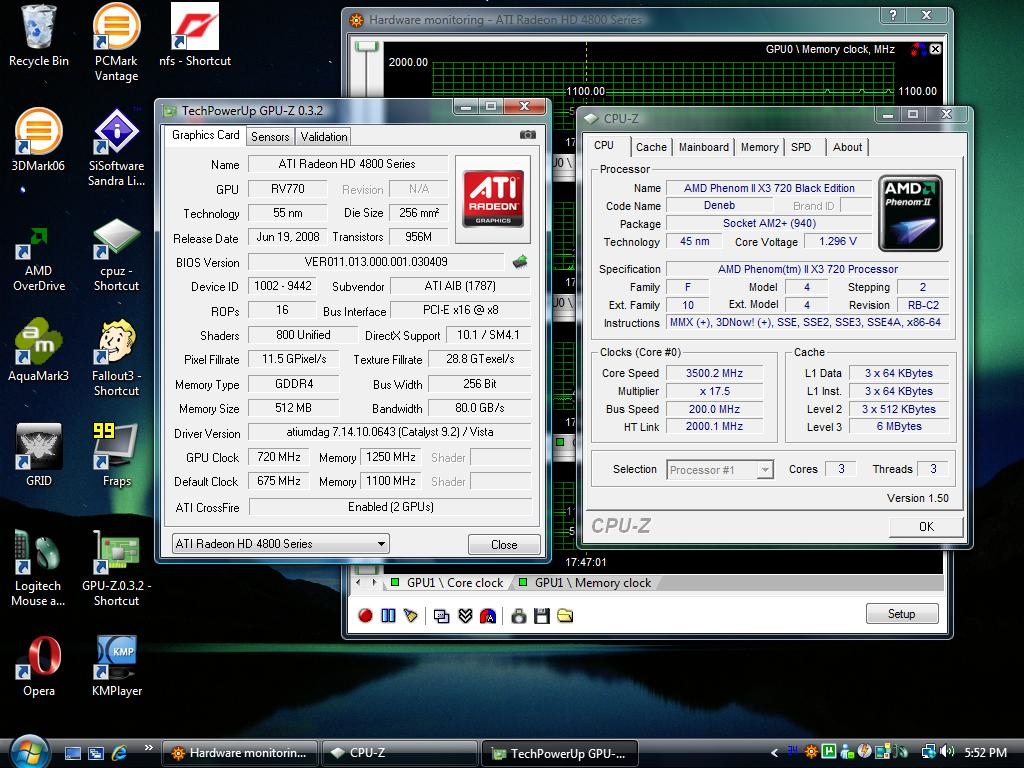Select the GPU1 \ Core clock tab
1024x768 pixels.
(448, 583)
